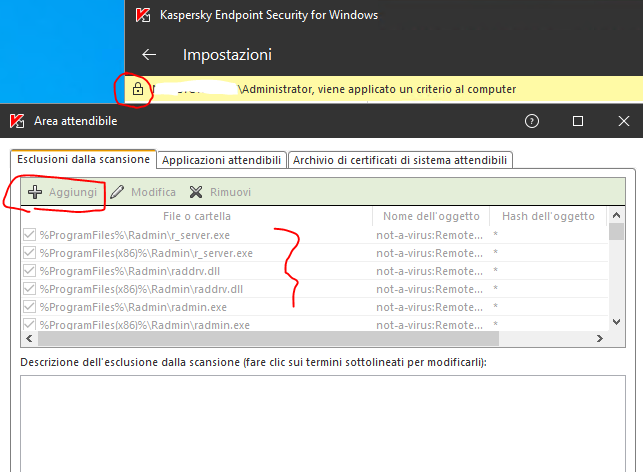Open help with the question mark icon

532,121
